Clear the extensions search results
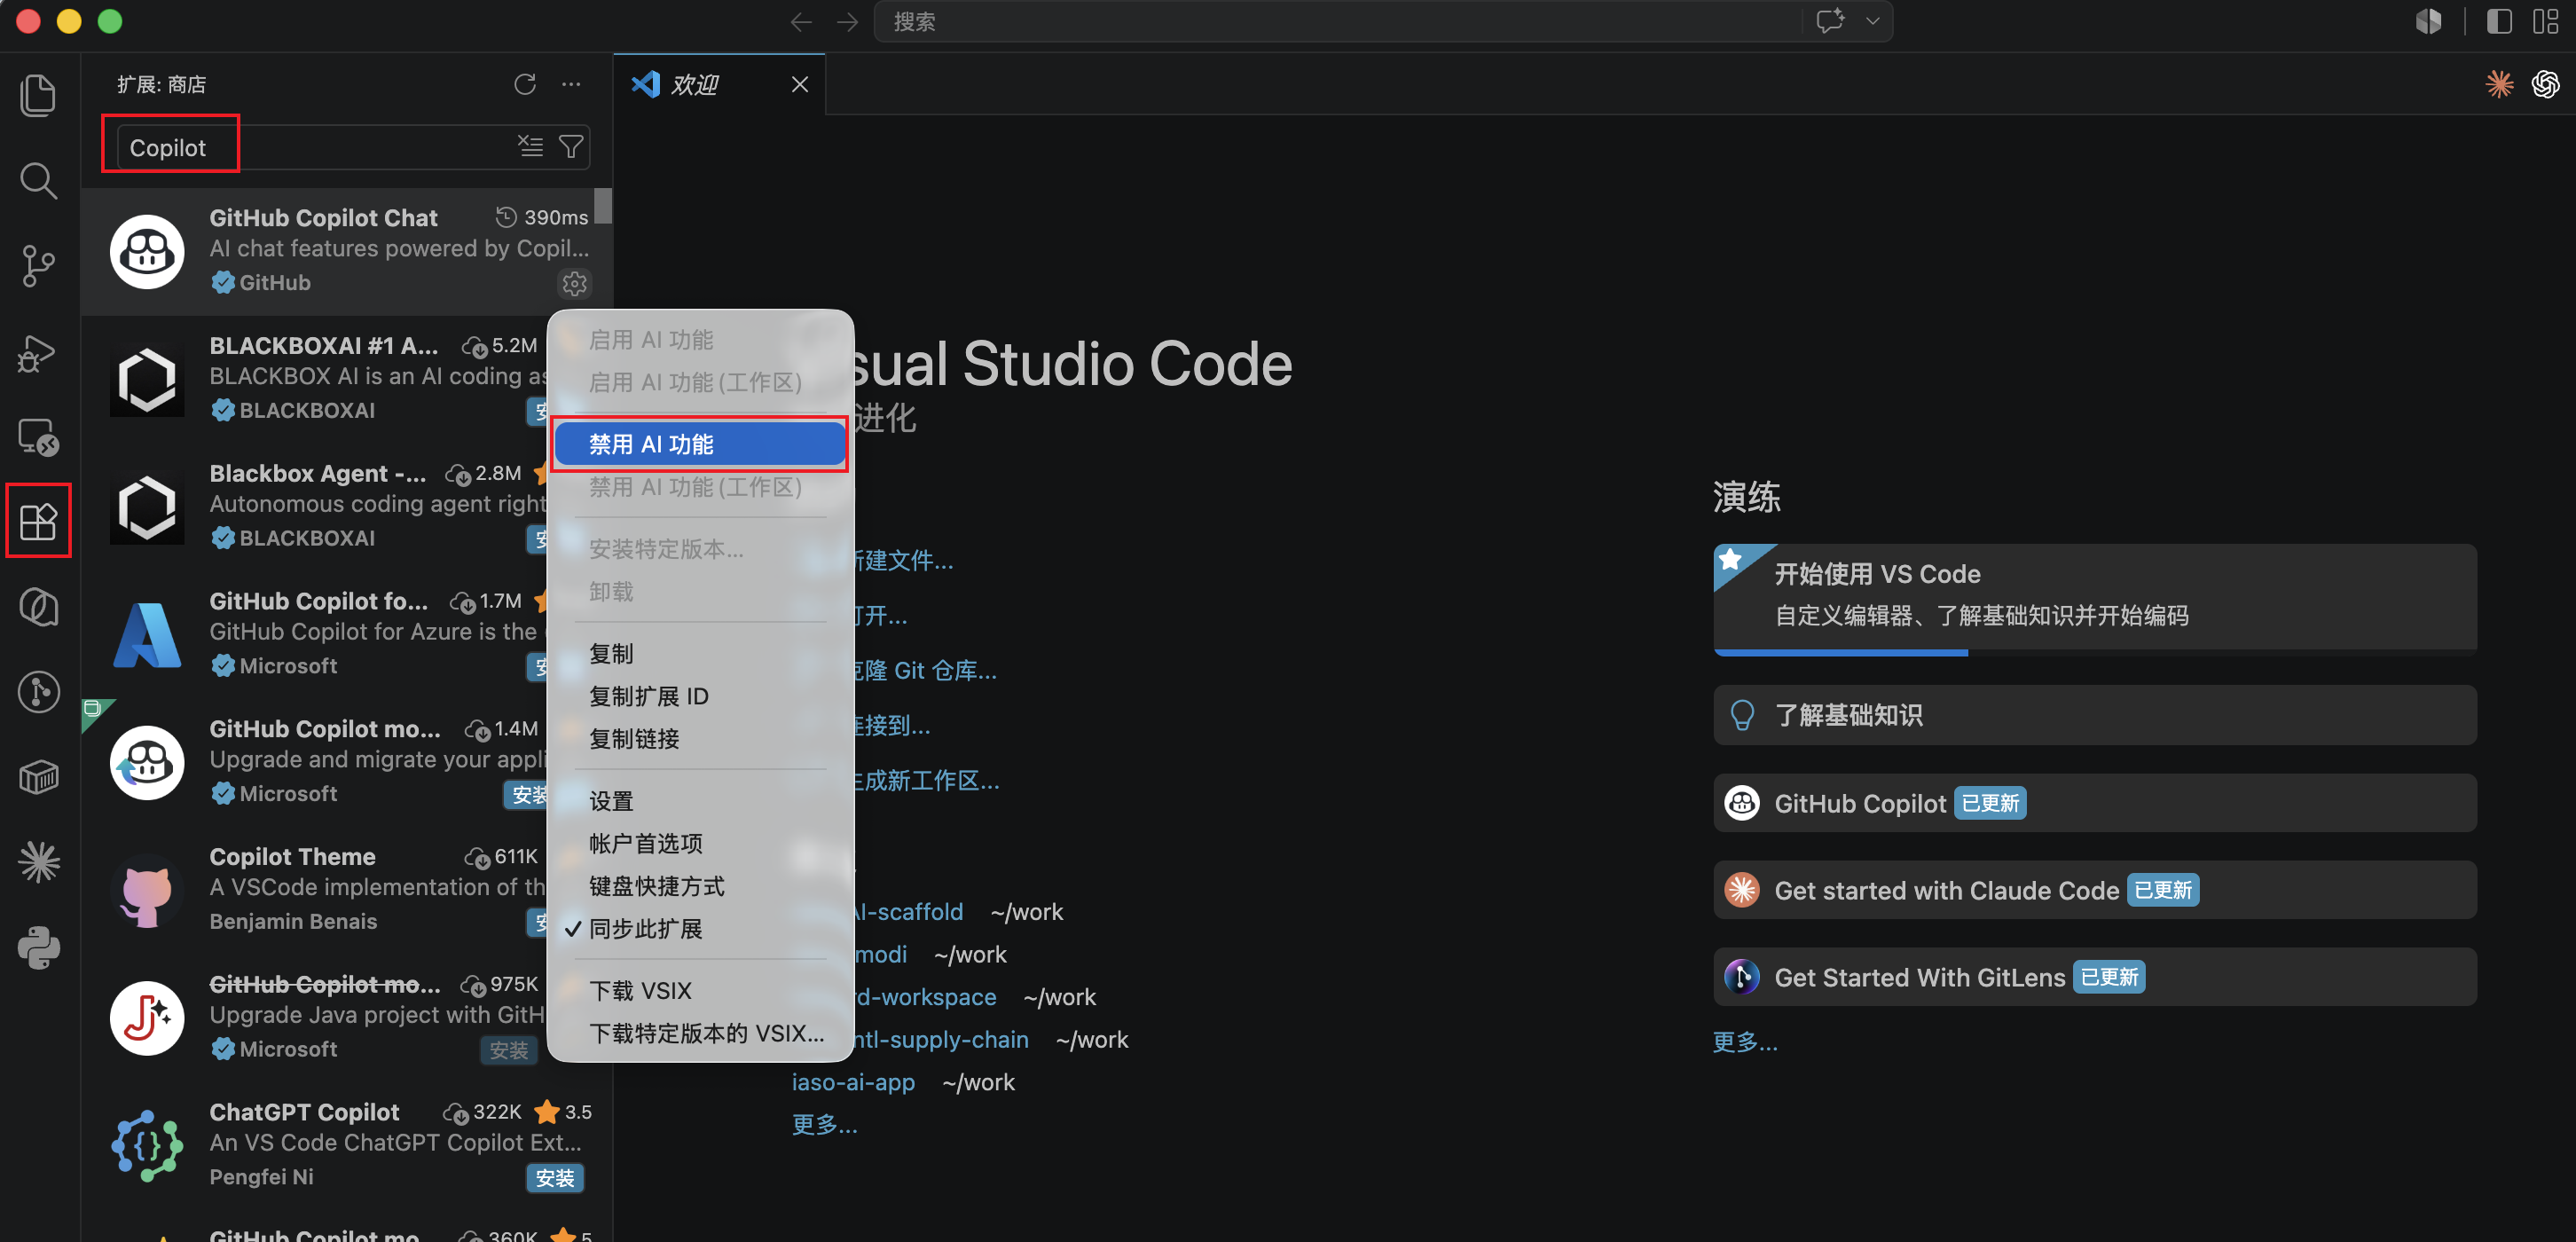Image resolution: width=2576 pixels, height=1242 pixels. 530,147
